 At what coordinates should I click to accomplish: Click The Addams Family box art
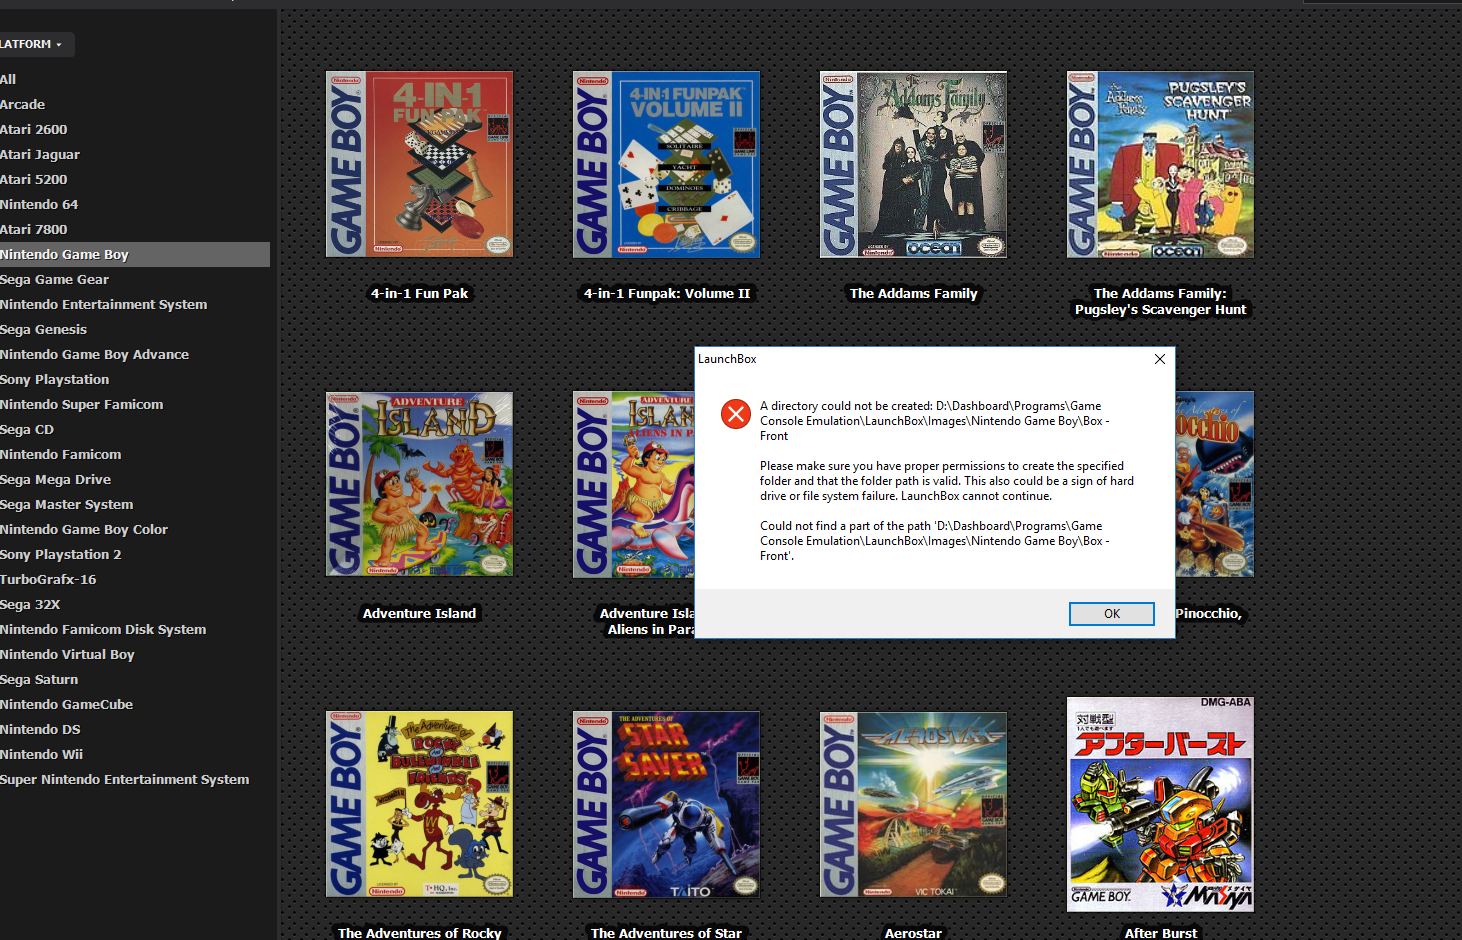[x=913, y=164]
